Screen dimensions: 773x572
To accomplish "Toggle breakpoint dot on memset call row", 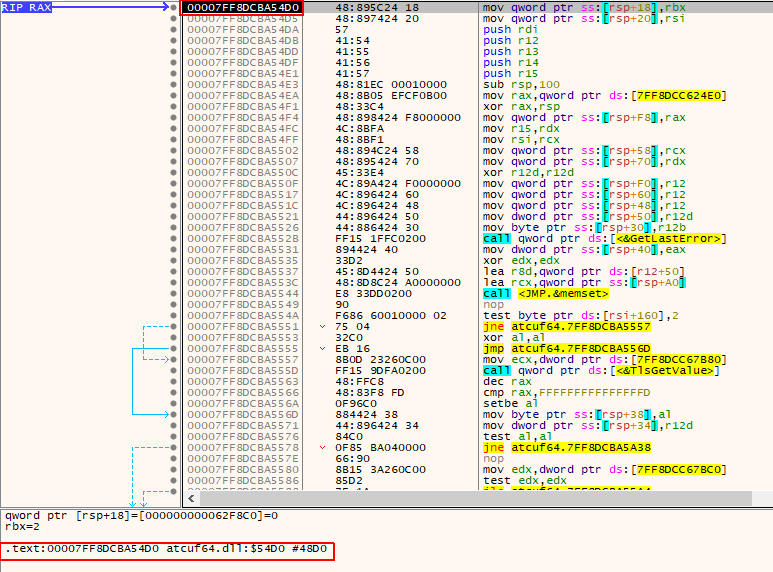I will coord(173,293).
